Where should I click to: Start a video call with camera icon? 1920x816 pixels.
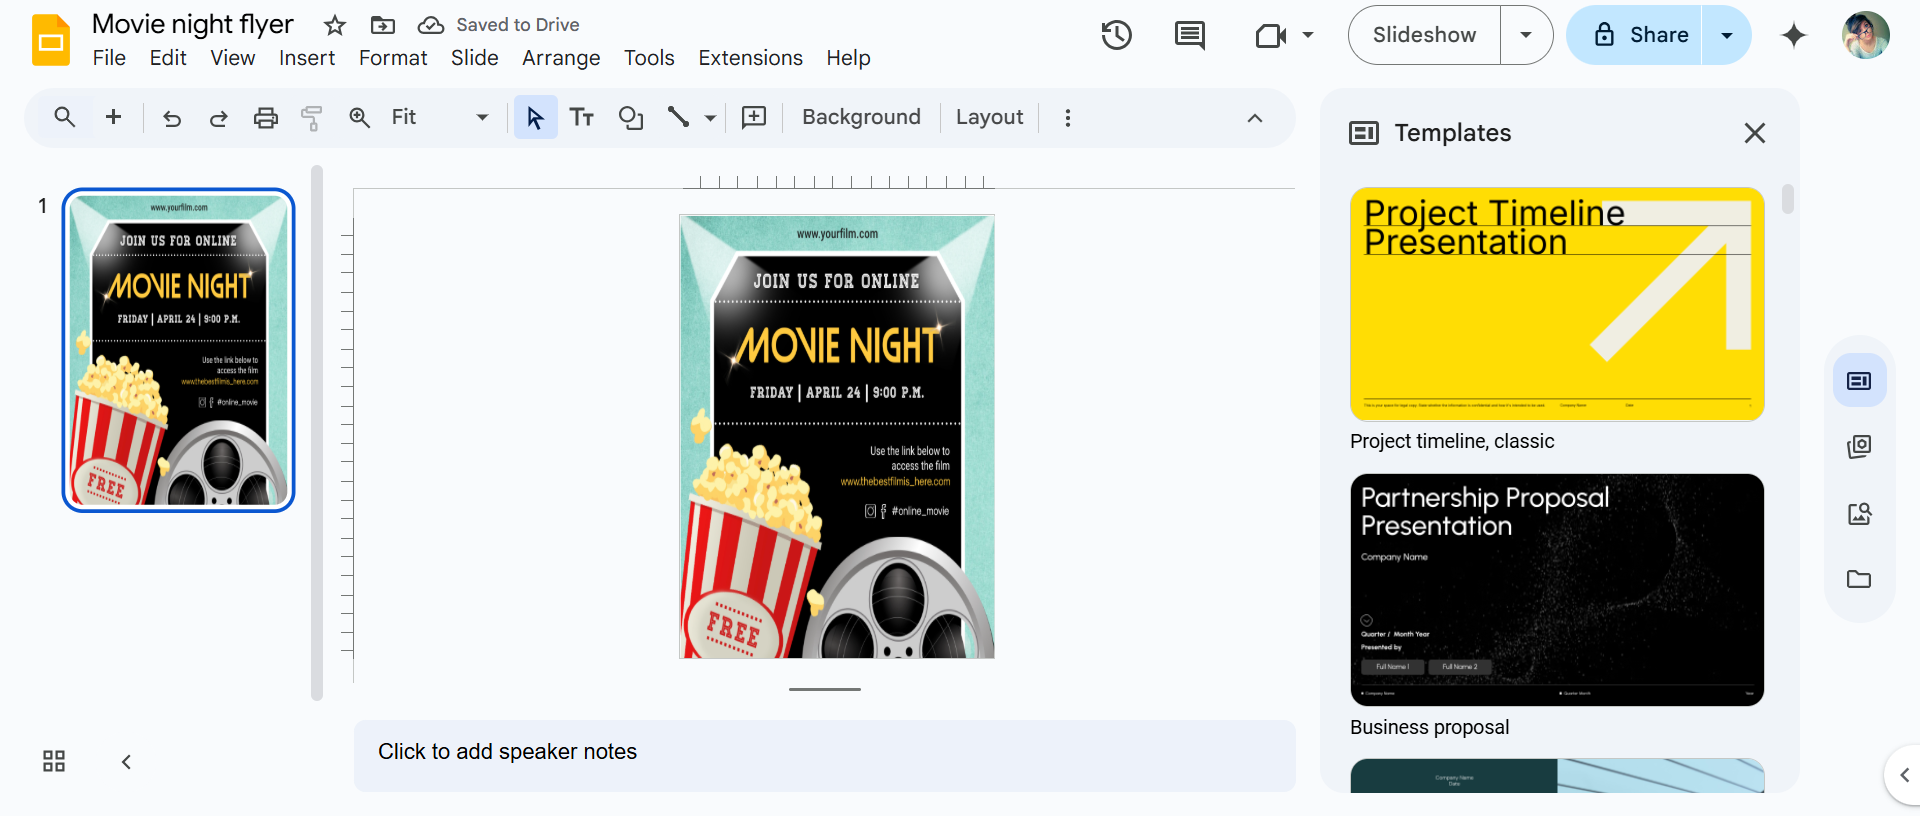pos(1270,36)
